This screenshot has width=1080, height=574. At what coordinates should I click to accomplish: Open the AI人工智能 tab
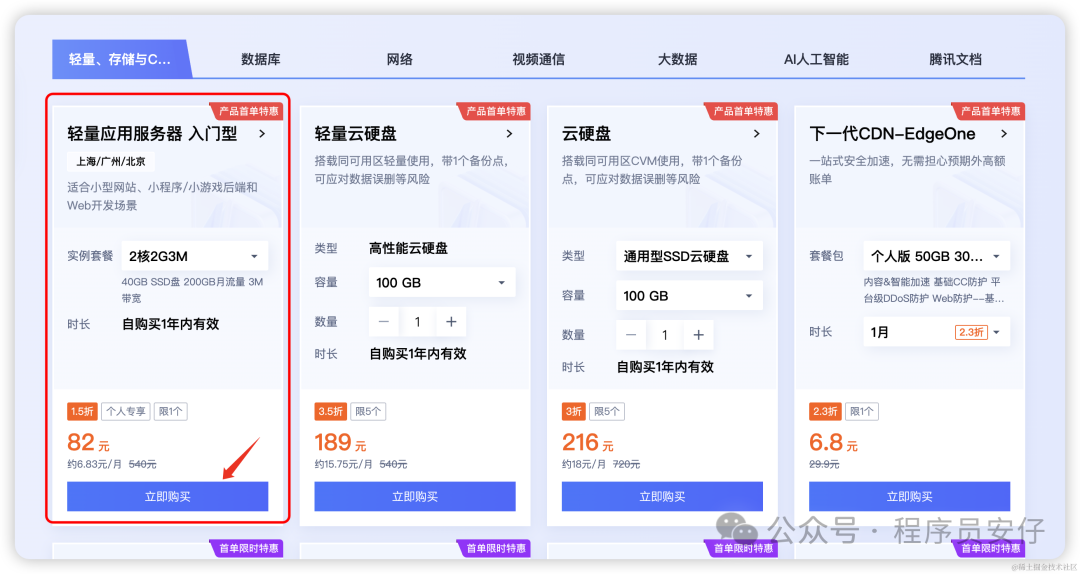(x=816, y=59)
